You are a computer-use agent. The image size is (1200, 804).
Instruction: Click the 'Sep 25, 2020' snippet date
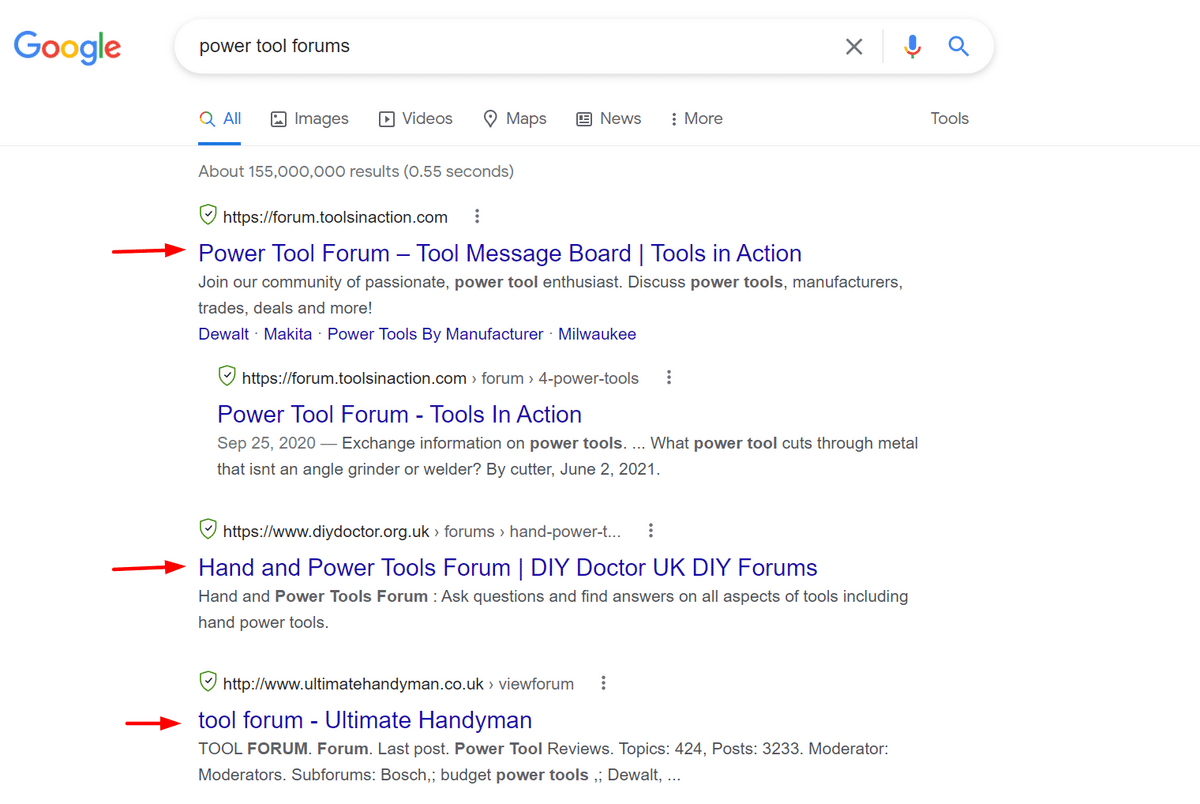pyautogui.click(x=267, y=442)
